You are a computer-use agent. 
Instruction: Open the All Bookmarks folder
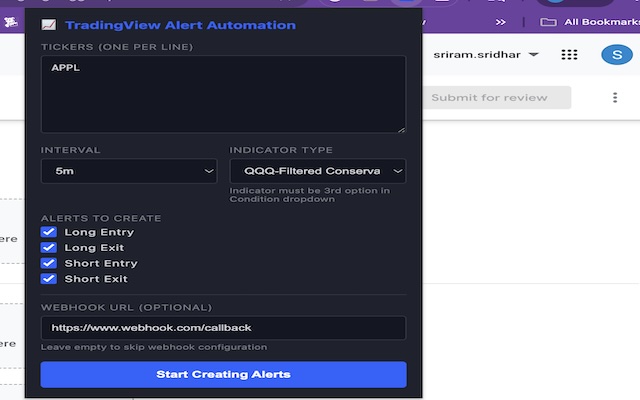pos(590,22)
